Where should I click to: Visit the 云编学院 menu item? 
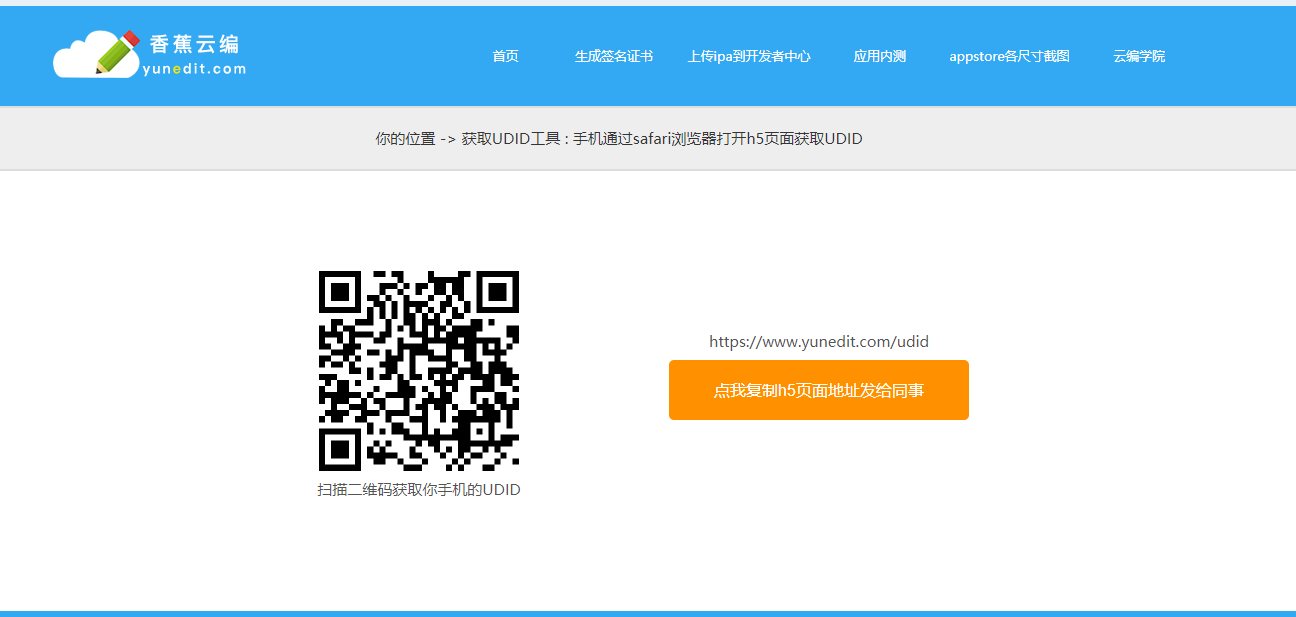coord(1139,56)
